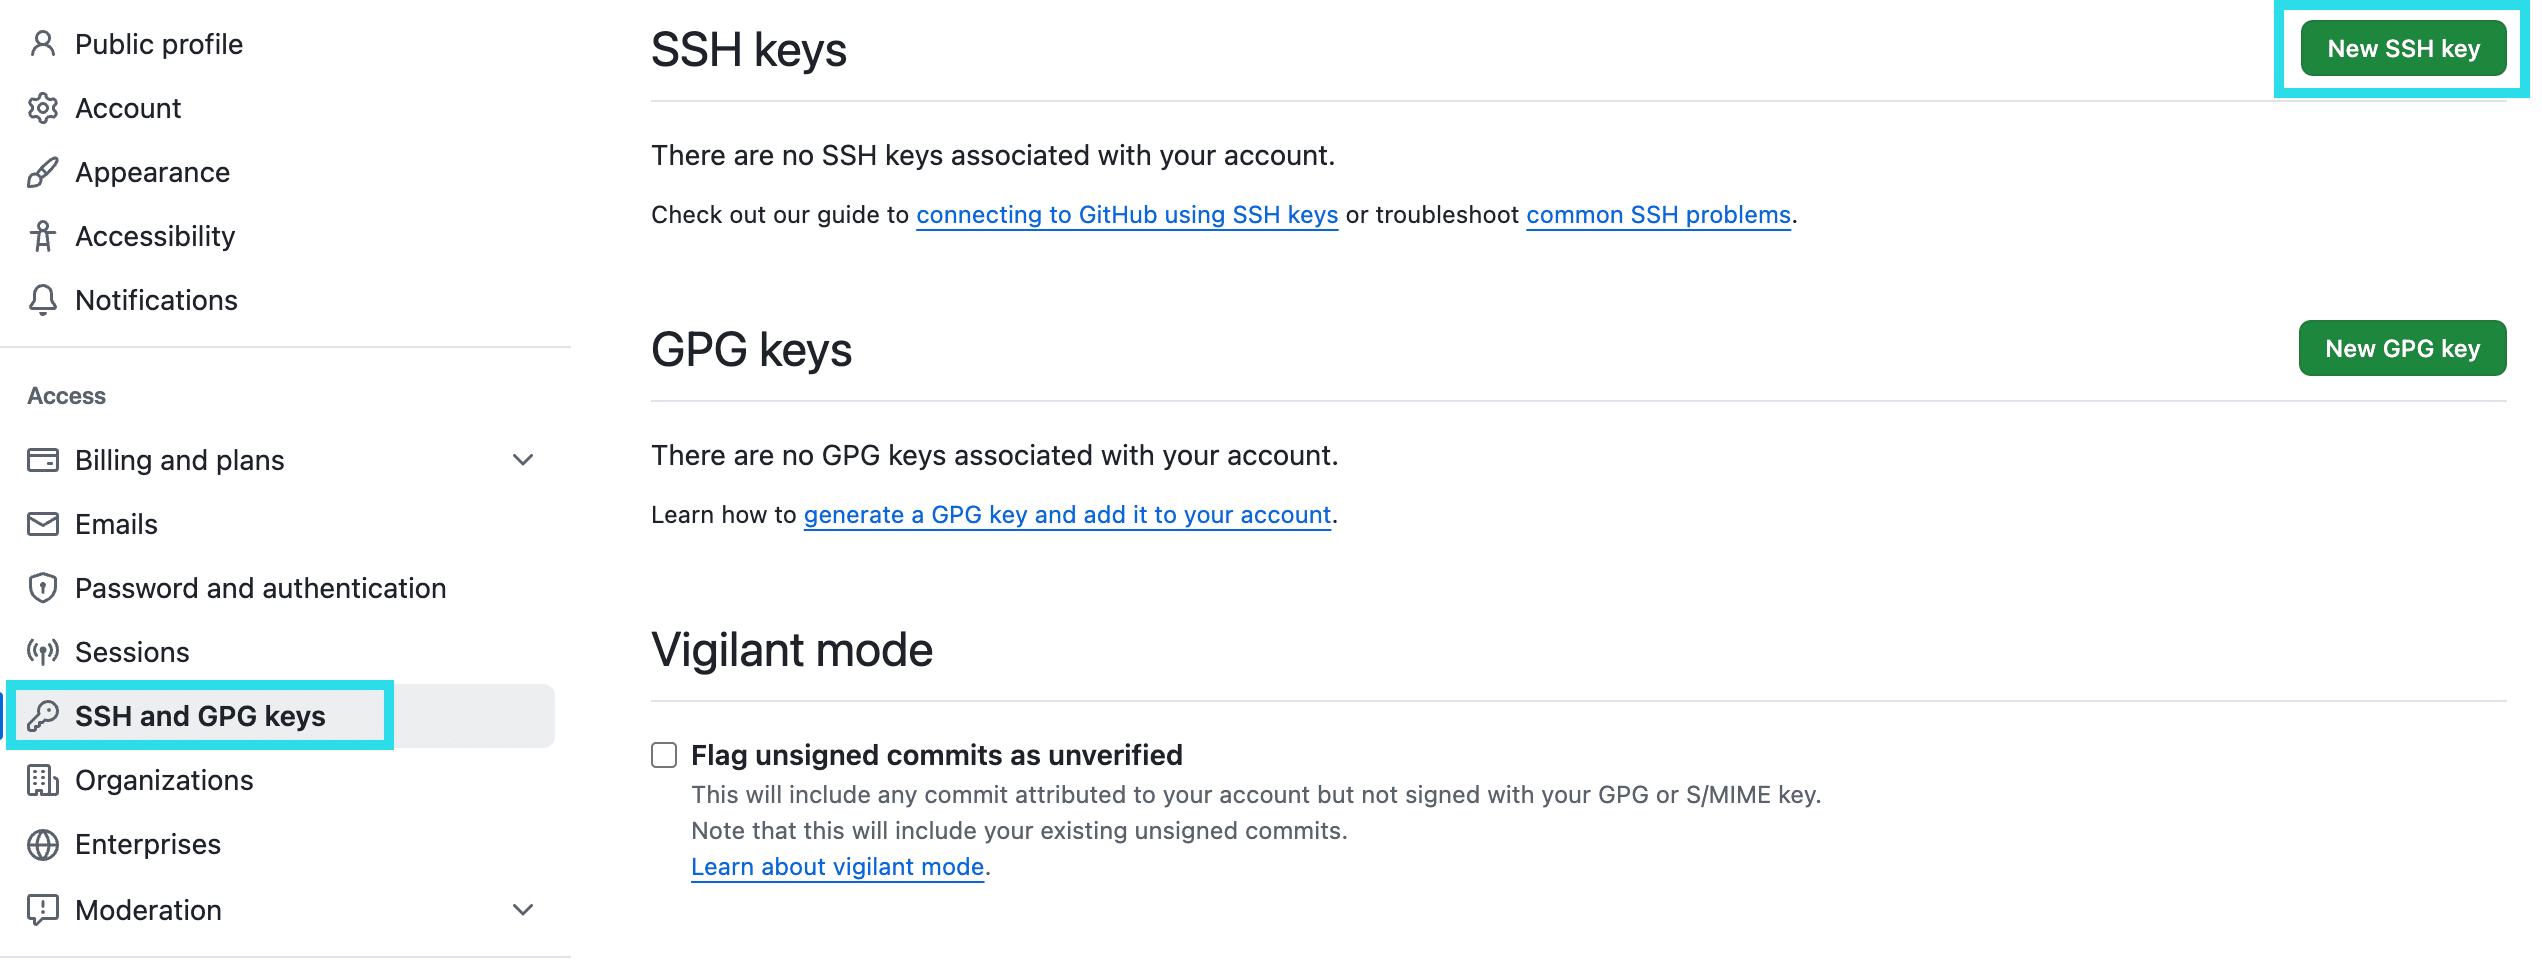Open the SSH and GPG keys settings page
Viewport: 2542px width, 964px height.
(x=200, y=715)
